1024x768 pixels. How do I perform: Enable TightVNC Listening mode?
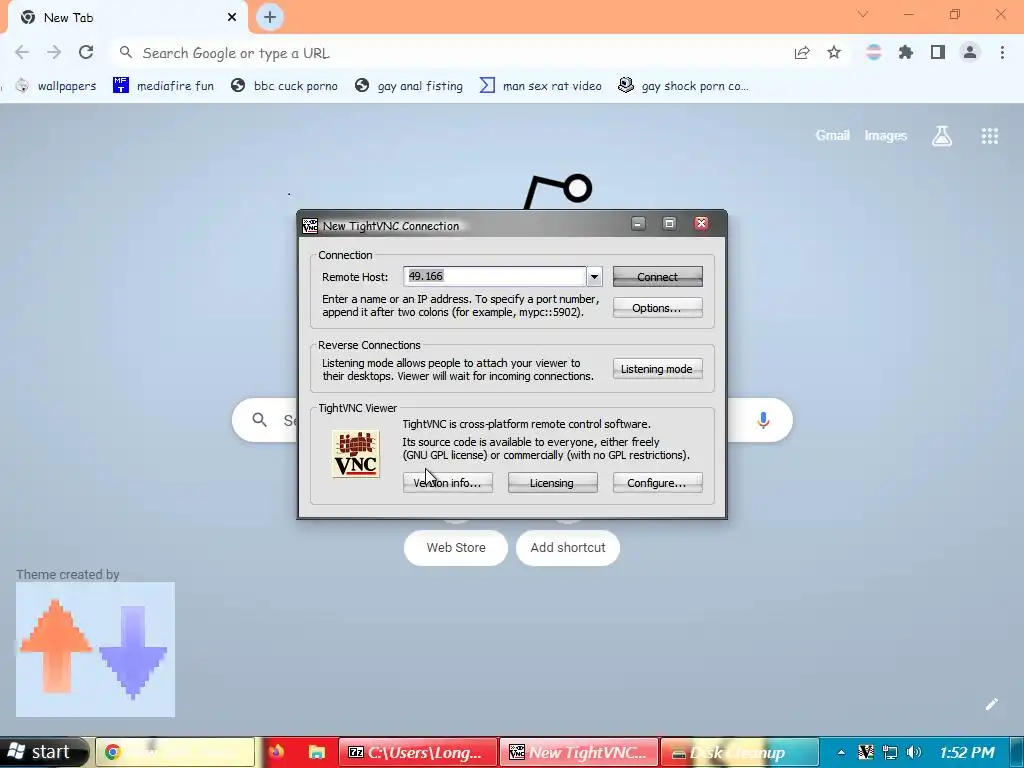pos(658,369)
